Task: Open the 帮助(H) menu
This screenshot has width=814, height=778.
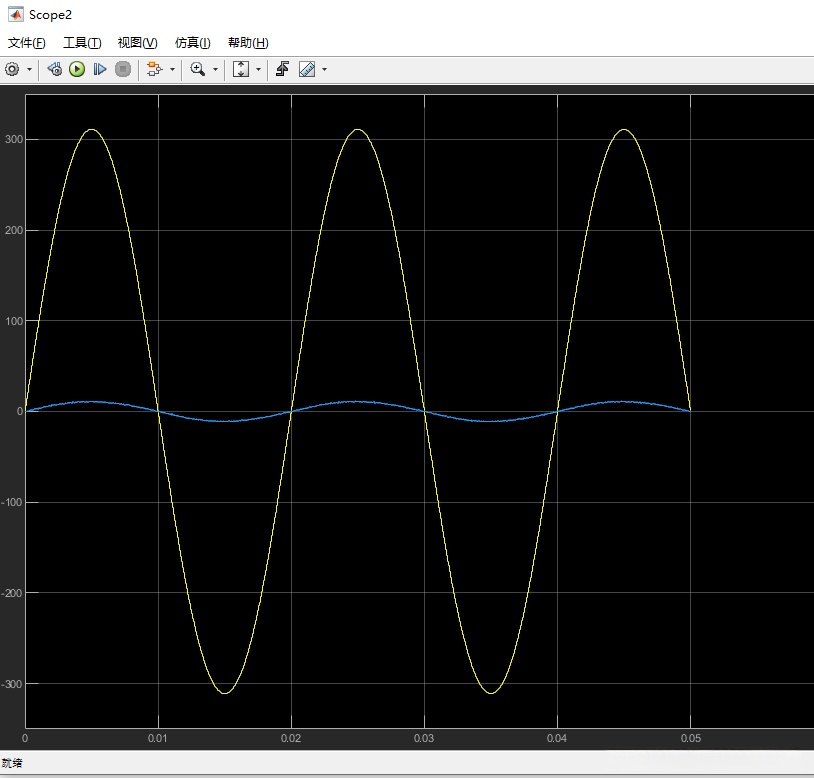Action: click(248, 43)
